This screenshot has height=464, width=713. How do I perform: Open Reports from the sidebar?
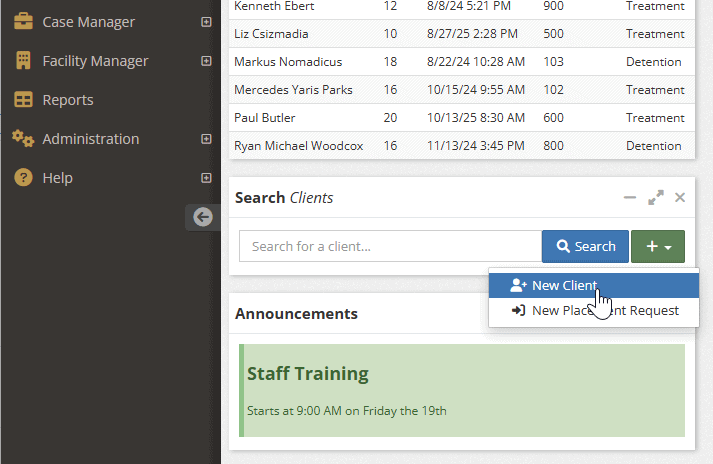[68, 100]
